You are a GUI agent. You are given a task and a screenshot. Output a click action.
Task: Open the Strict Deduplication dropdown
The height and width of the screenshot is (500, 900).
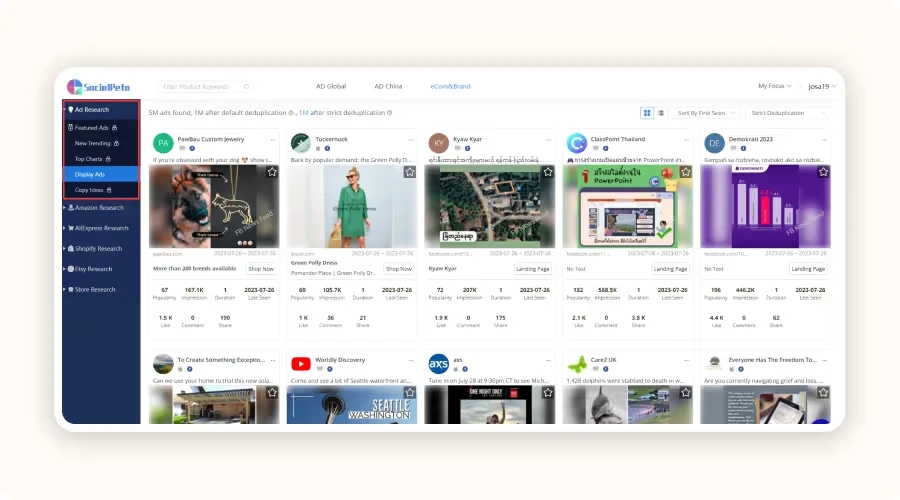(x=788, y=113)
